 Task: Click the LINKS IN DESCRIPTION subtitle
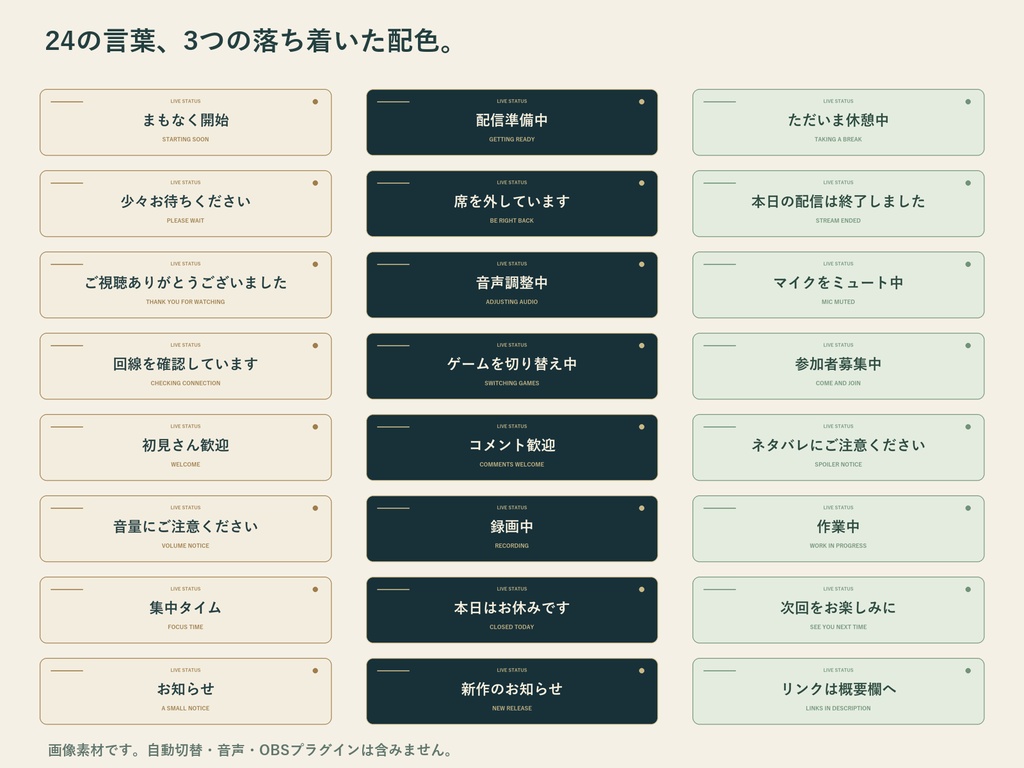click(839, 708)
